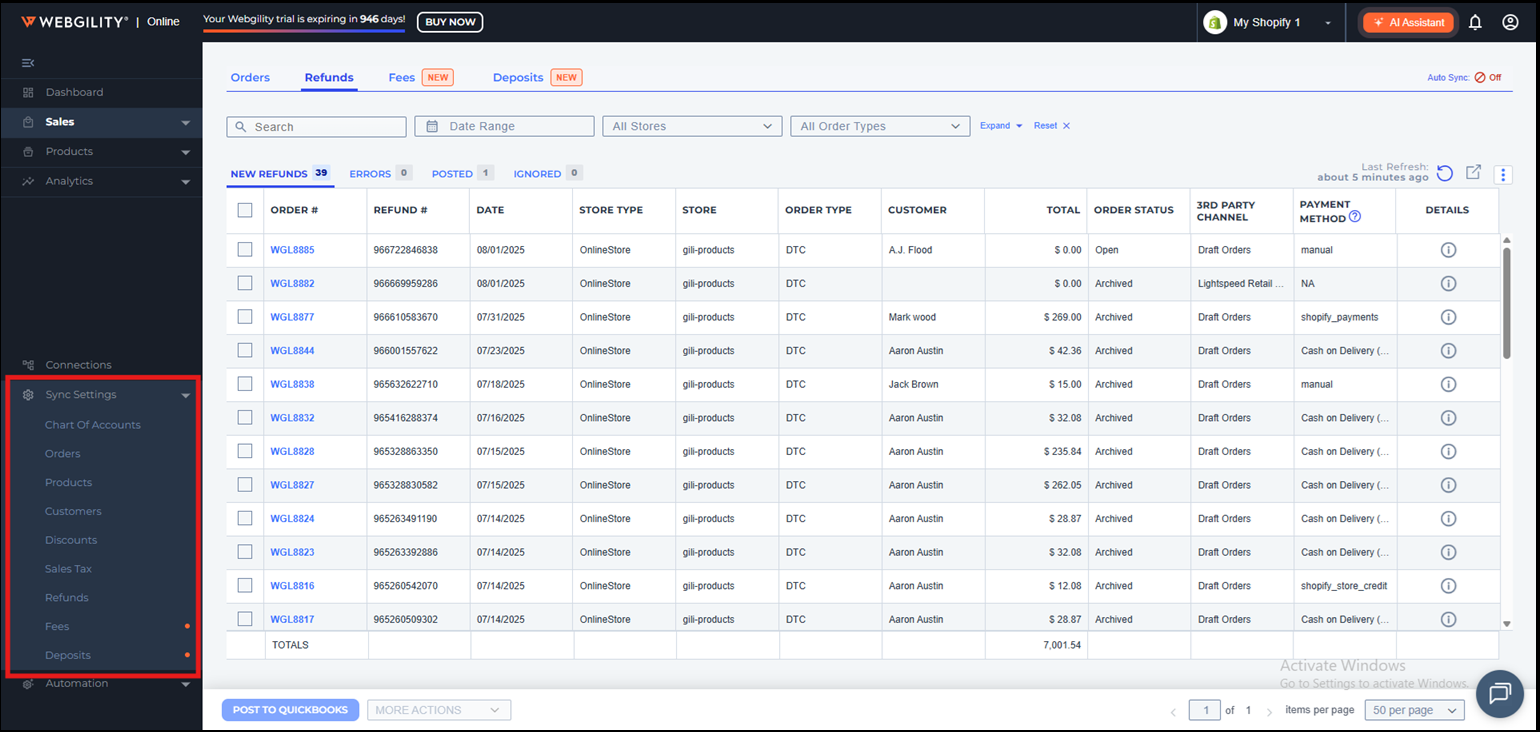Screen dimensions: 1540x732
Task: Click the export icon above the table
Action: point(1473,173)
